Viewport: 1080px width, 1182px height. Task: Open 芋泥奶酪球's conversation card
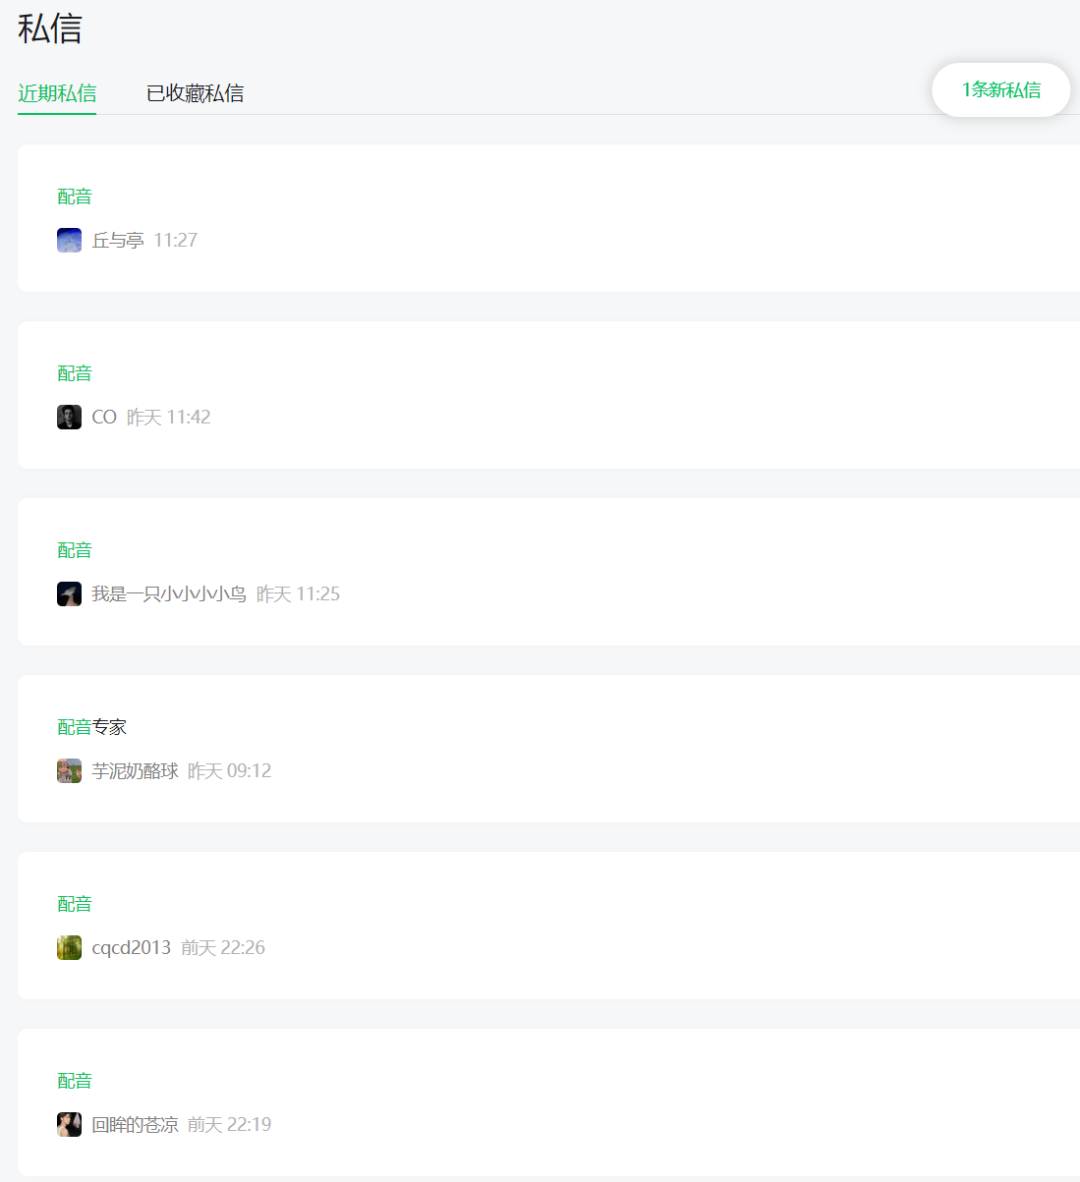[540, 749]
